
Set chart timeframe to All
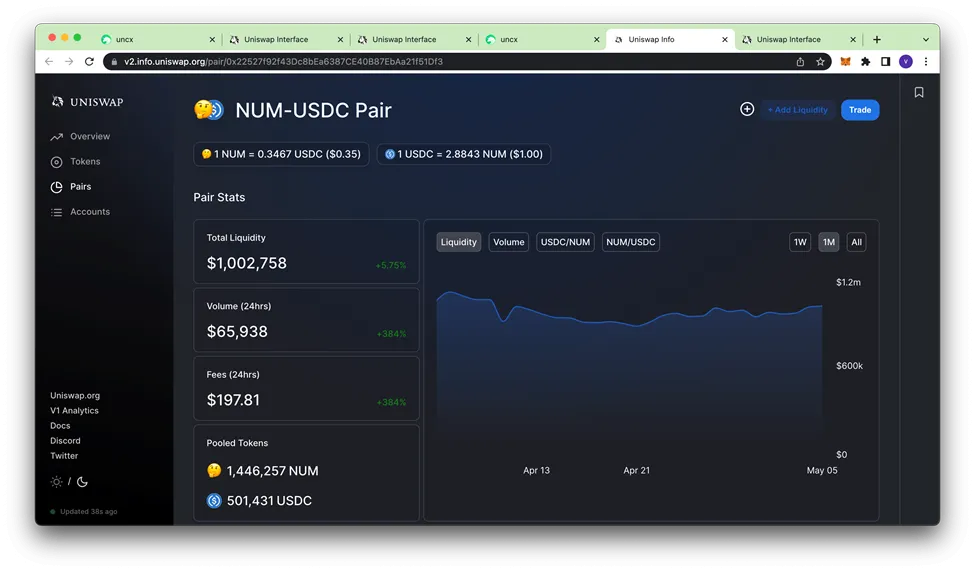pyautogui.click(x=856, y=242)
